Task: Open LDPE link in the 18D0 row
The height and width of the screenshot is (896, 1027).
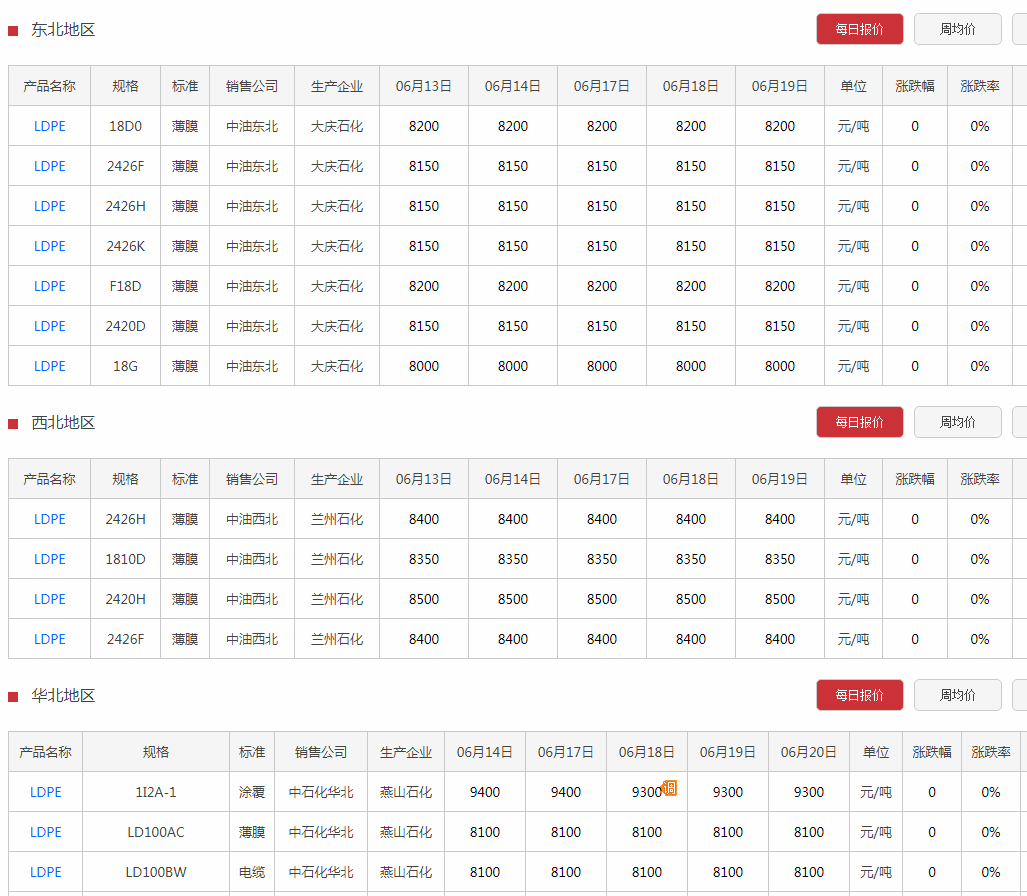Action: click(x=50, y=126)
